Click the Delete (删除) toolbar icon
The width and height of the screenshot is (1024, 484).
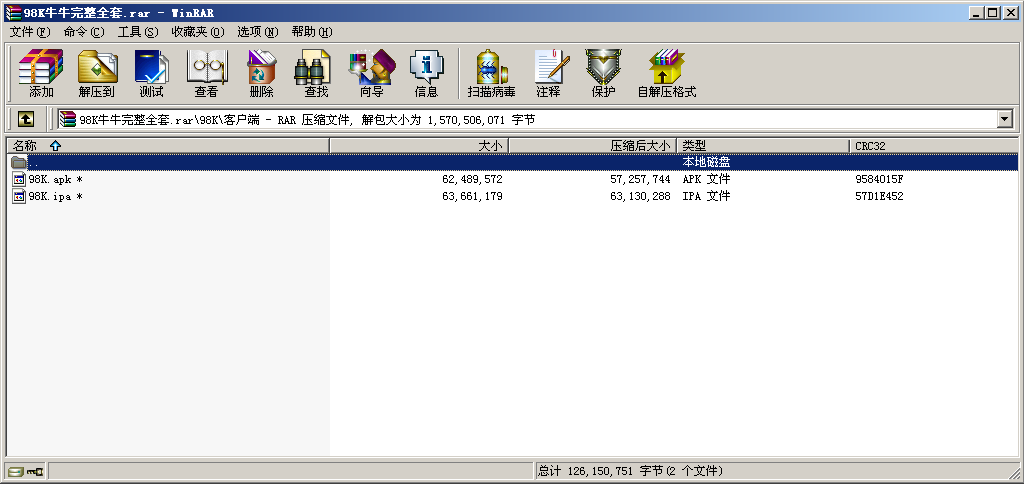pyautogui.click(x=261, y=74)
